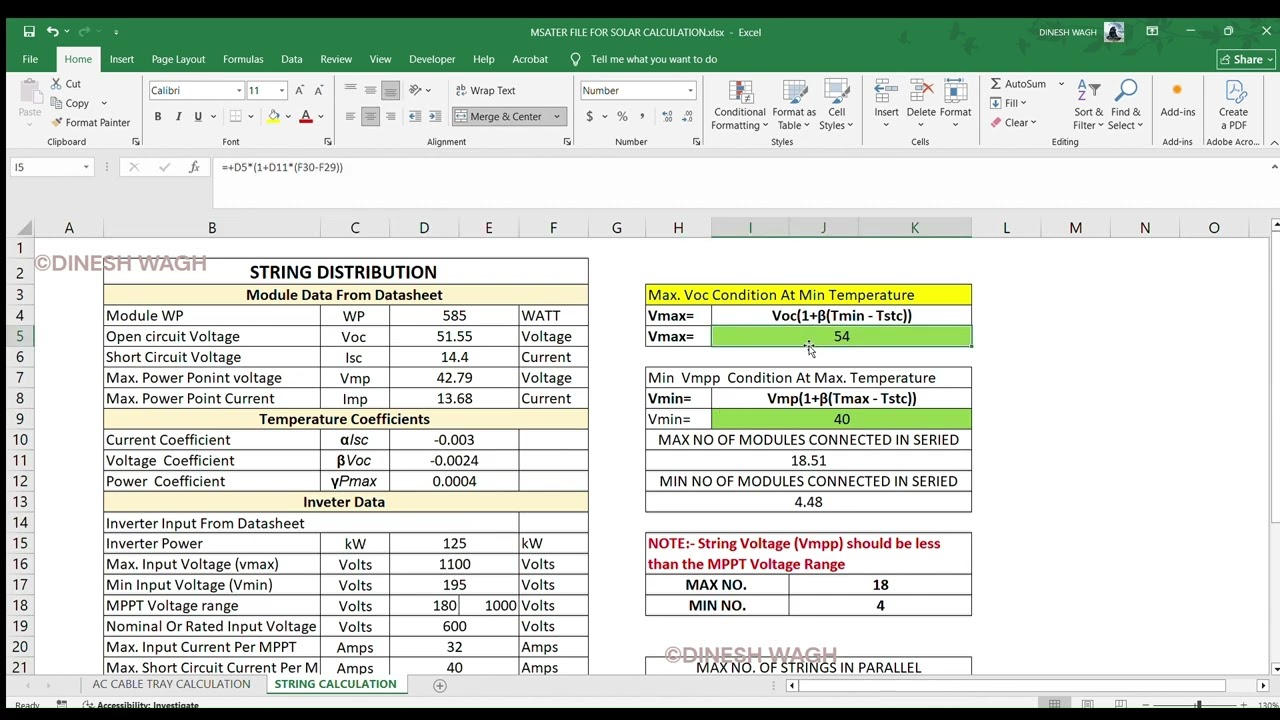
Task: Open the Format cells menu in Cells group
Action: [x=955, y=100]
